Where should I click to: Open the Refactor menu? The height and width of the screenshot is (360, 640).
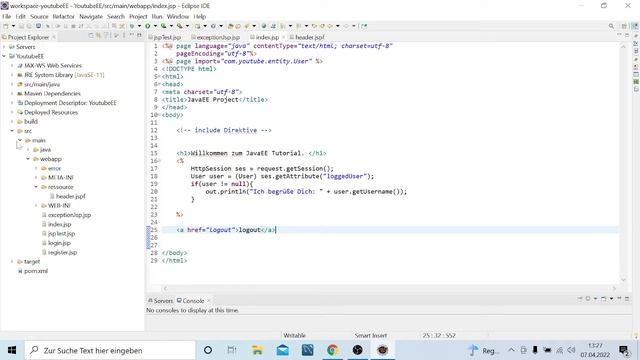64,17
